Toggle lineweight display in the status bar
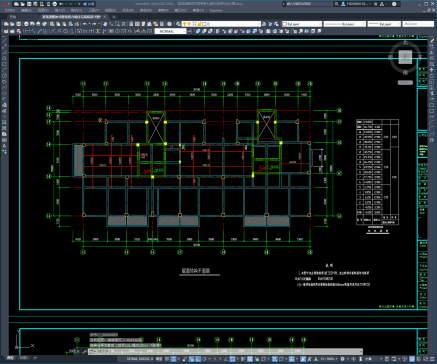Viewport: 437px width, 364px height. pyautogui.click(x=243, y=359)
